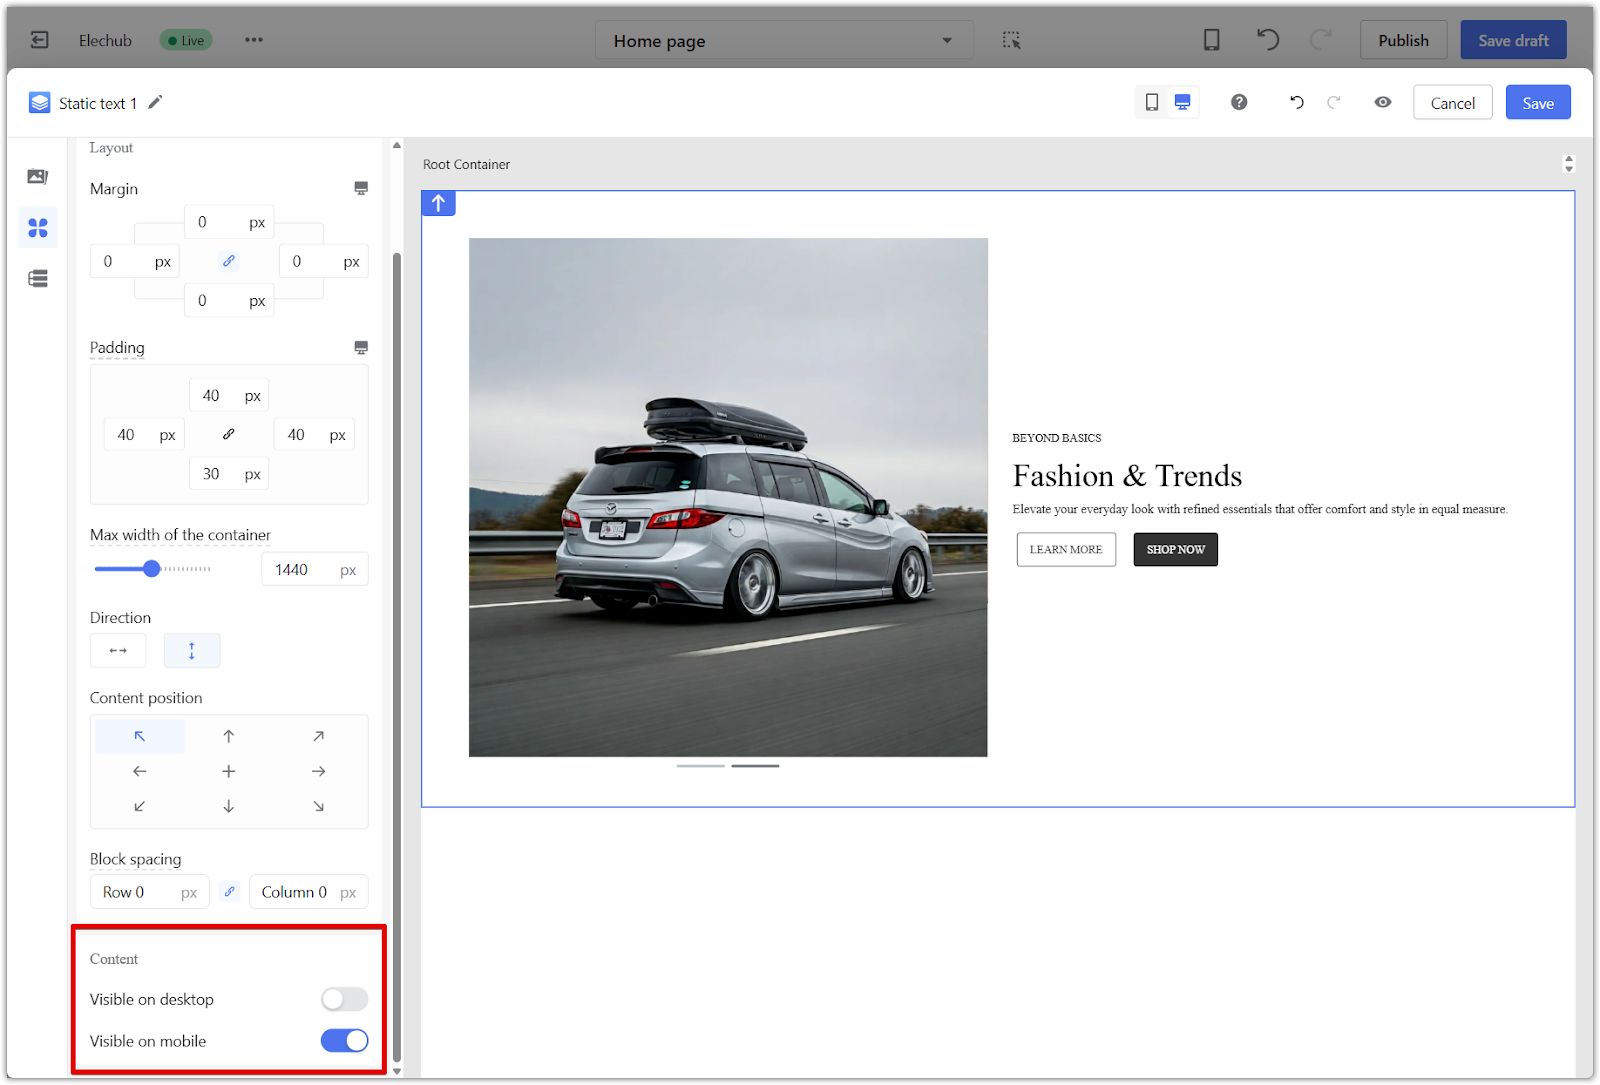Edit the Column block spacing field

pos(309,892)
